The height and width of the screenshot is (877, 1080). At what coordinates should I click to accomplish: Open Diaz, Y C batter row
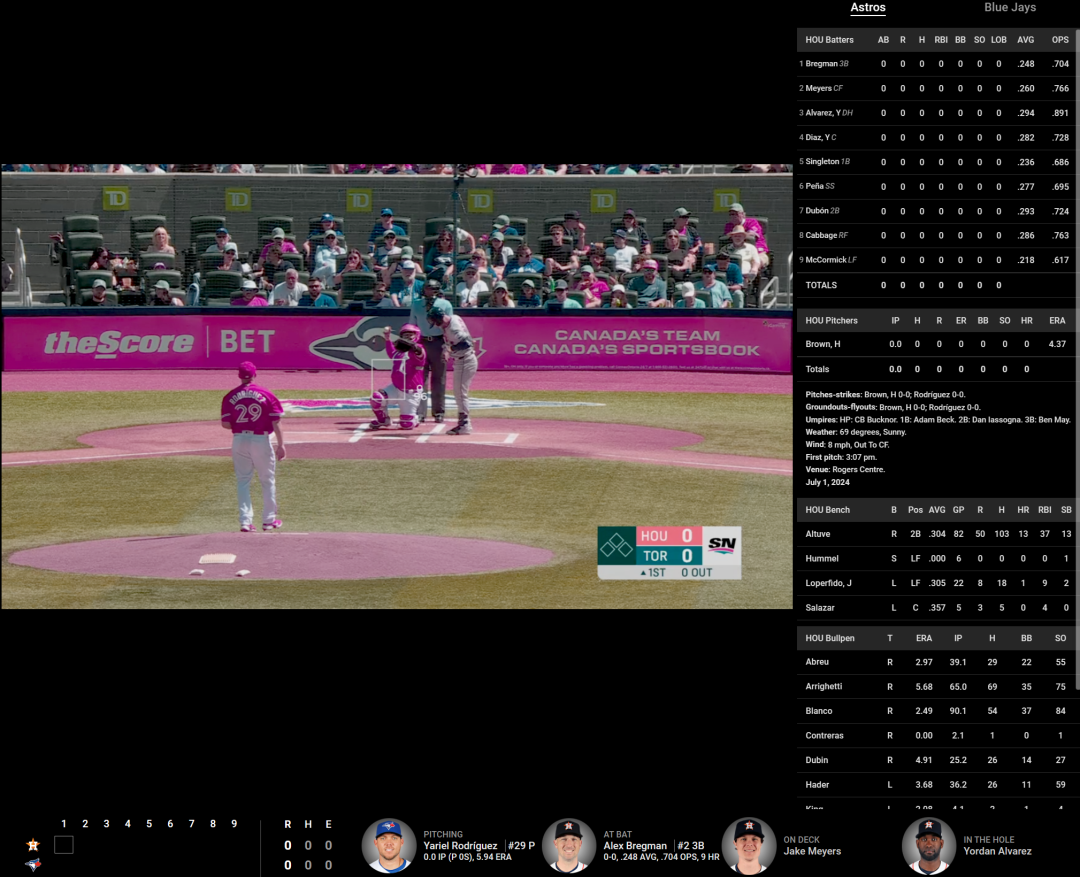tap(935, 137)
